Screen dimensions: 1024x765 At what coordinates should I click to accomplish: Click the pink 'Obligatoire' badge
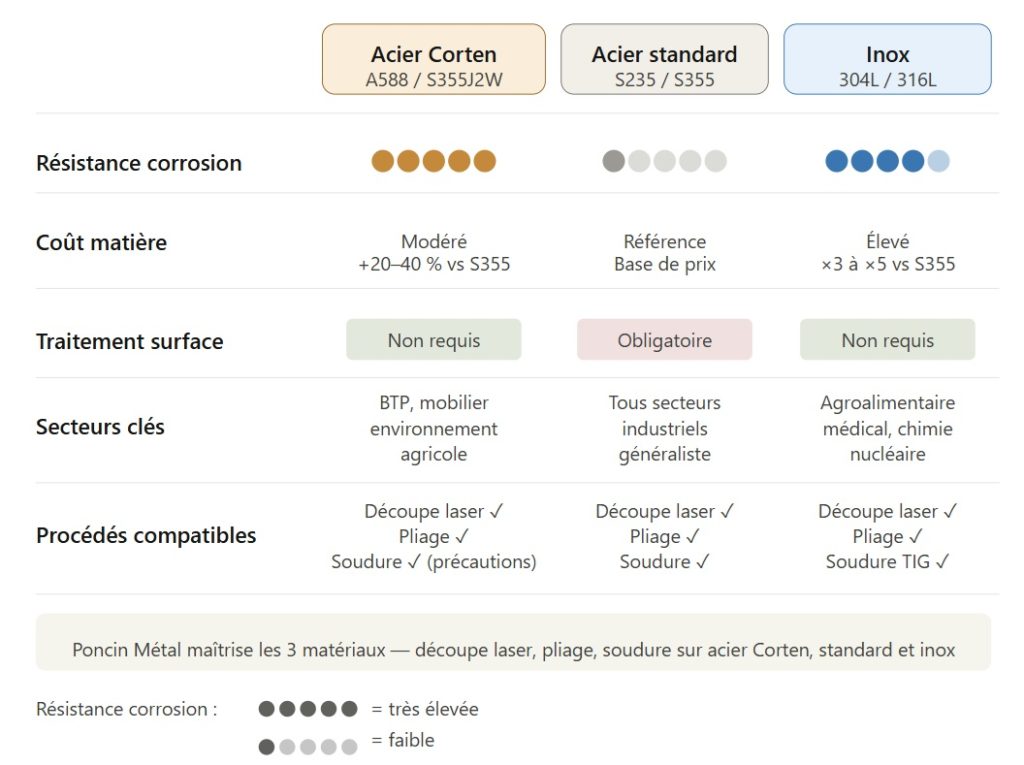coord(664,340)
